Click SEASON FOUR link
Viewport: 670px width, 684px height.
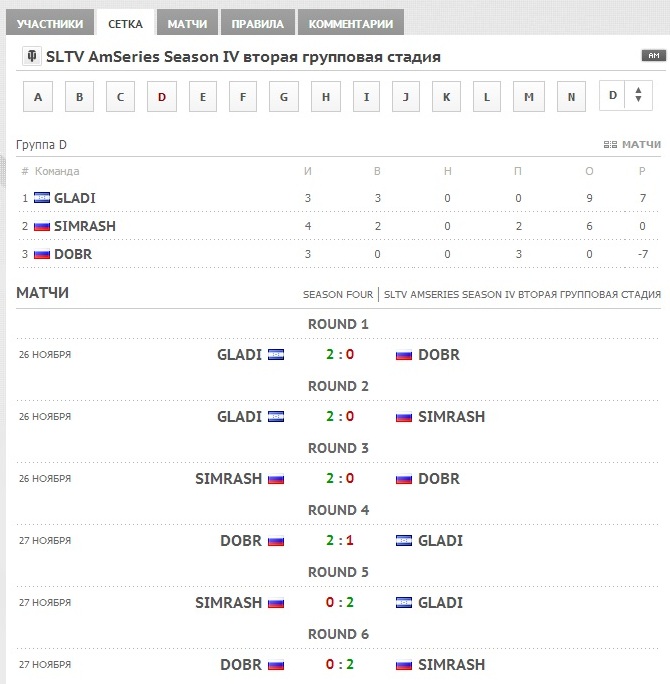coord(338,295)
